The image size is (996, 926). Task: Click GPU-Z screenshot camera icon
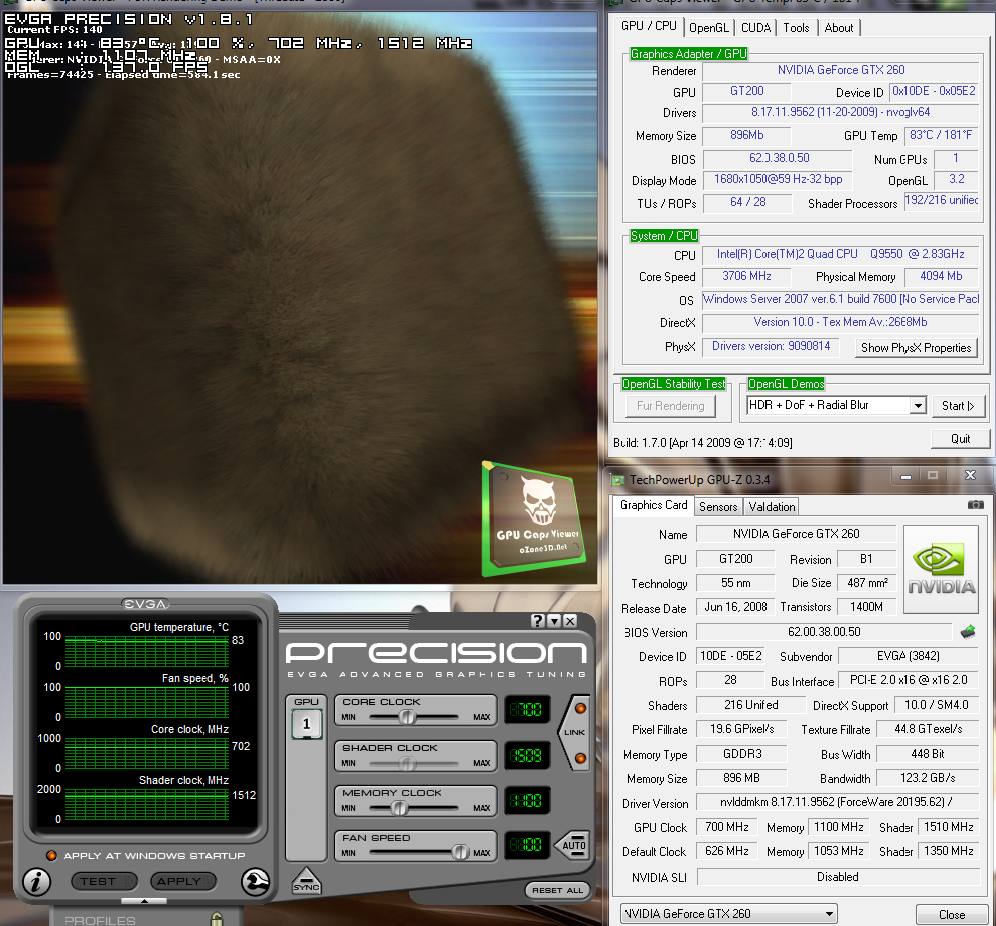pos(975,505)
